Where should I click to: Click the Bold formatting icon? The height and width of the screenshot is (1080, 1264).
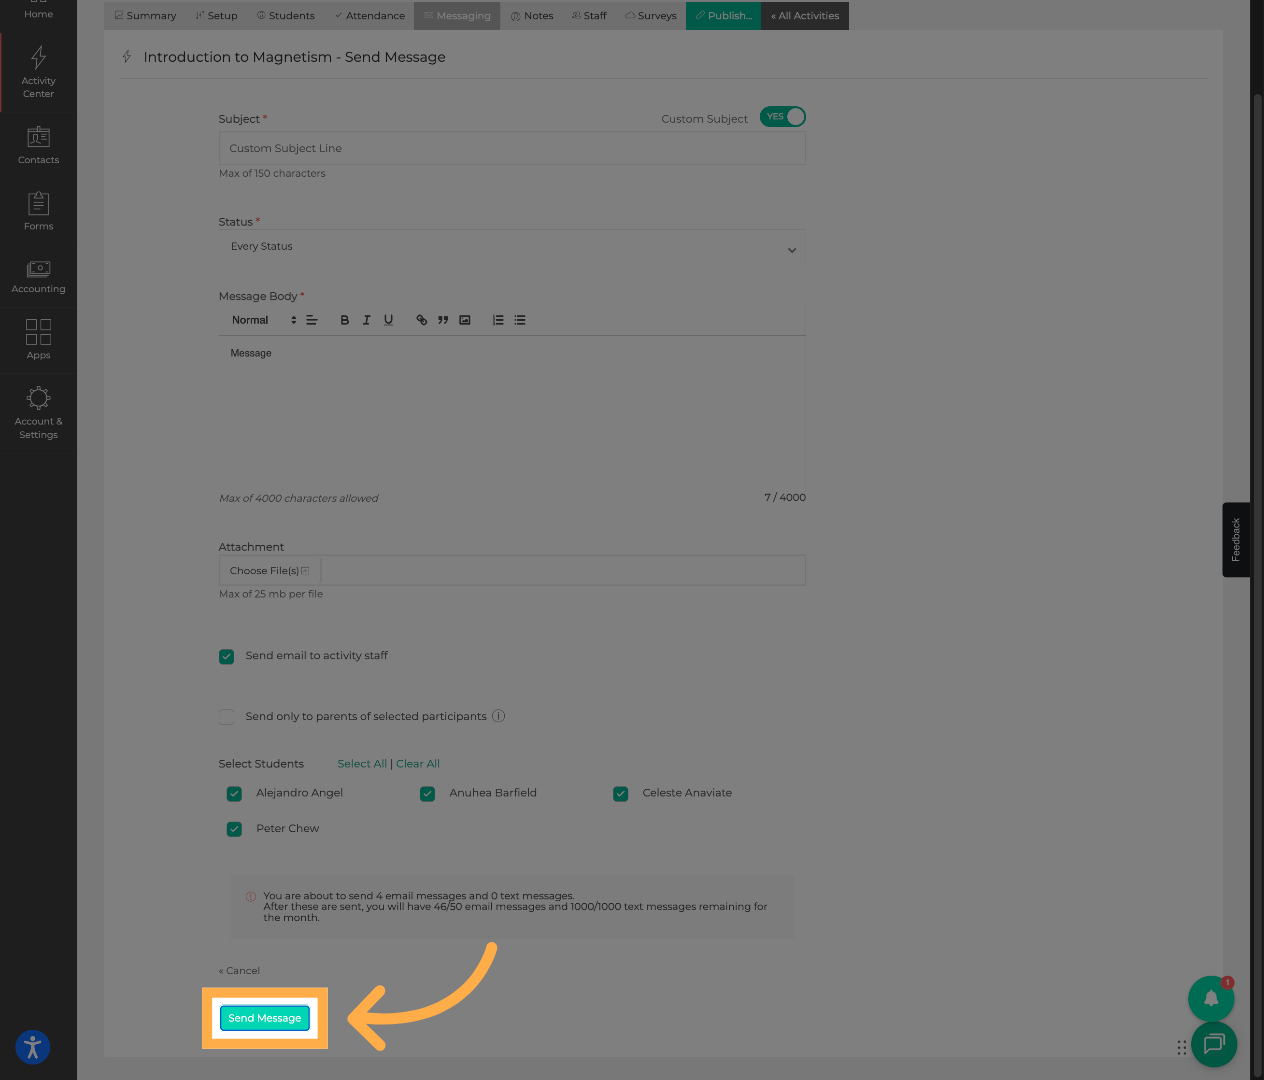345,320
